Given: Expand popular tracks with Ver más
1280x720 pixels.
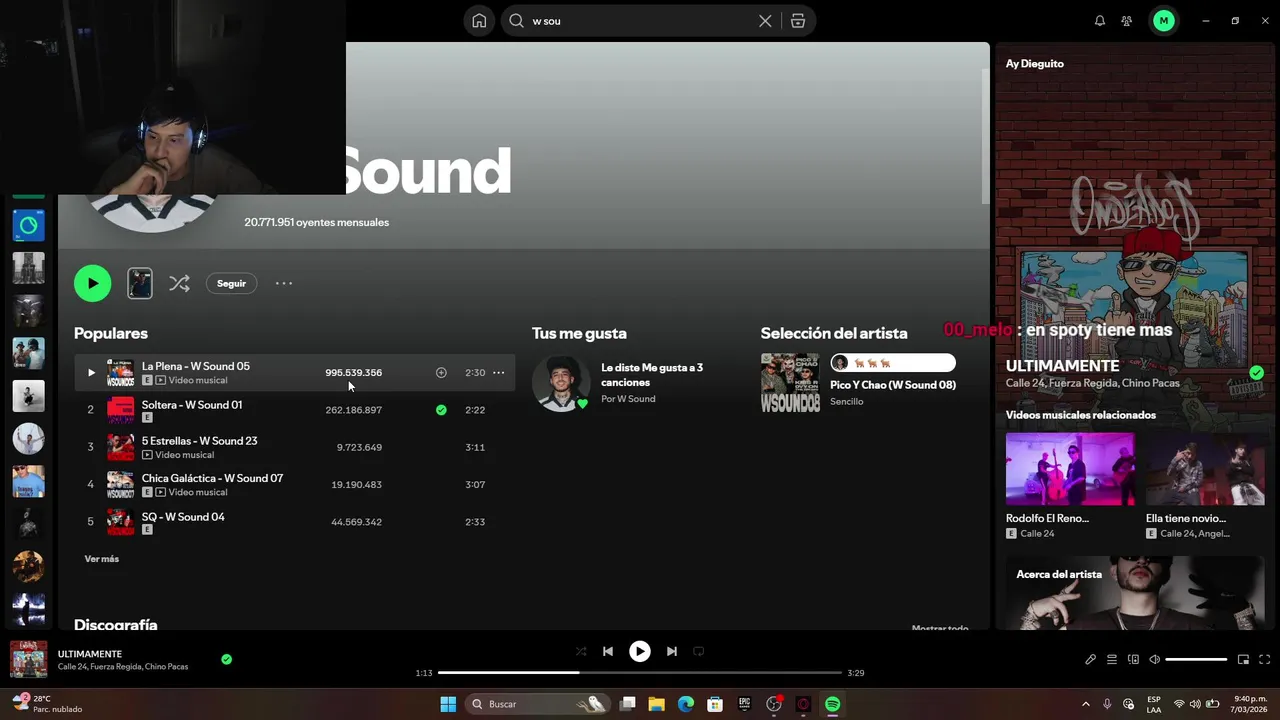Looking at the screenshot, I should (101, 559).
